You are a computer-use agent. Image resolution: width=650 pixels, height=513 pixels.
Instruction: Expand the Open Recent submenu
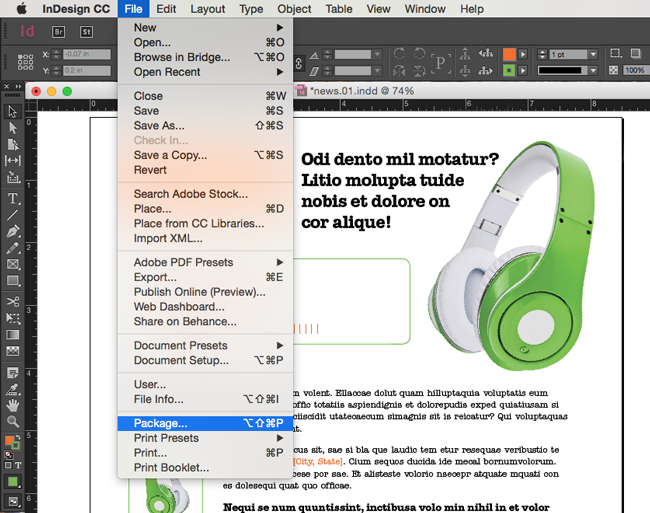coord(205,72)
